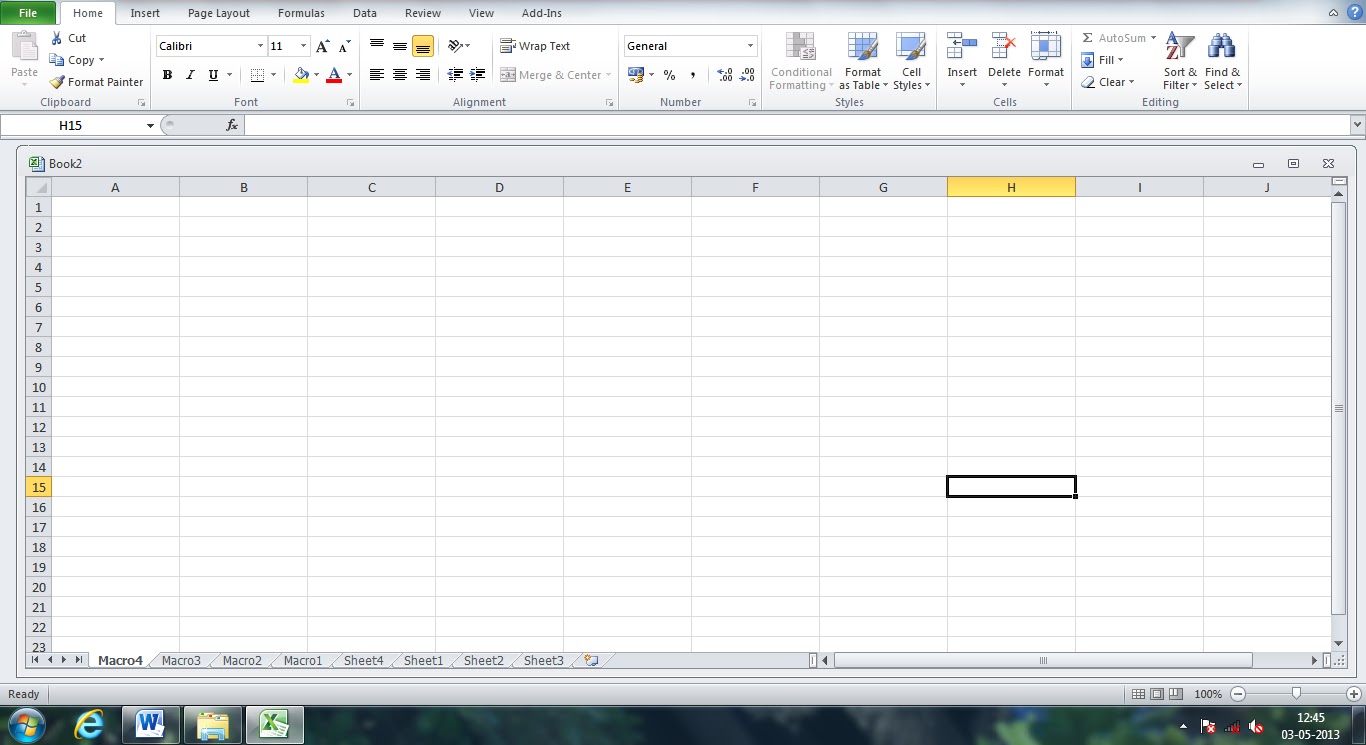Click the Decrease Indent icon
The height and width of the screenshot is (745, 1366).
click(x=455, y=75)
